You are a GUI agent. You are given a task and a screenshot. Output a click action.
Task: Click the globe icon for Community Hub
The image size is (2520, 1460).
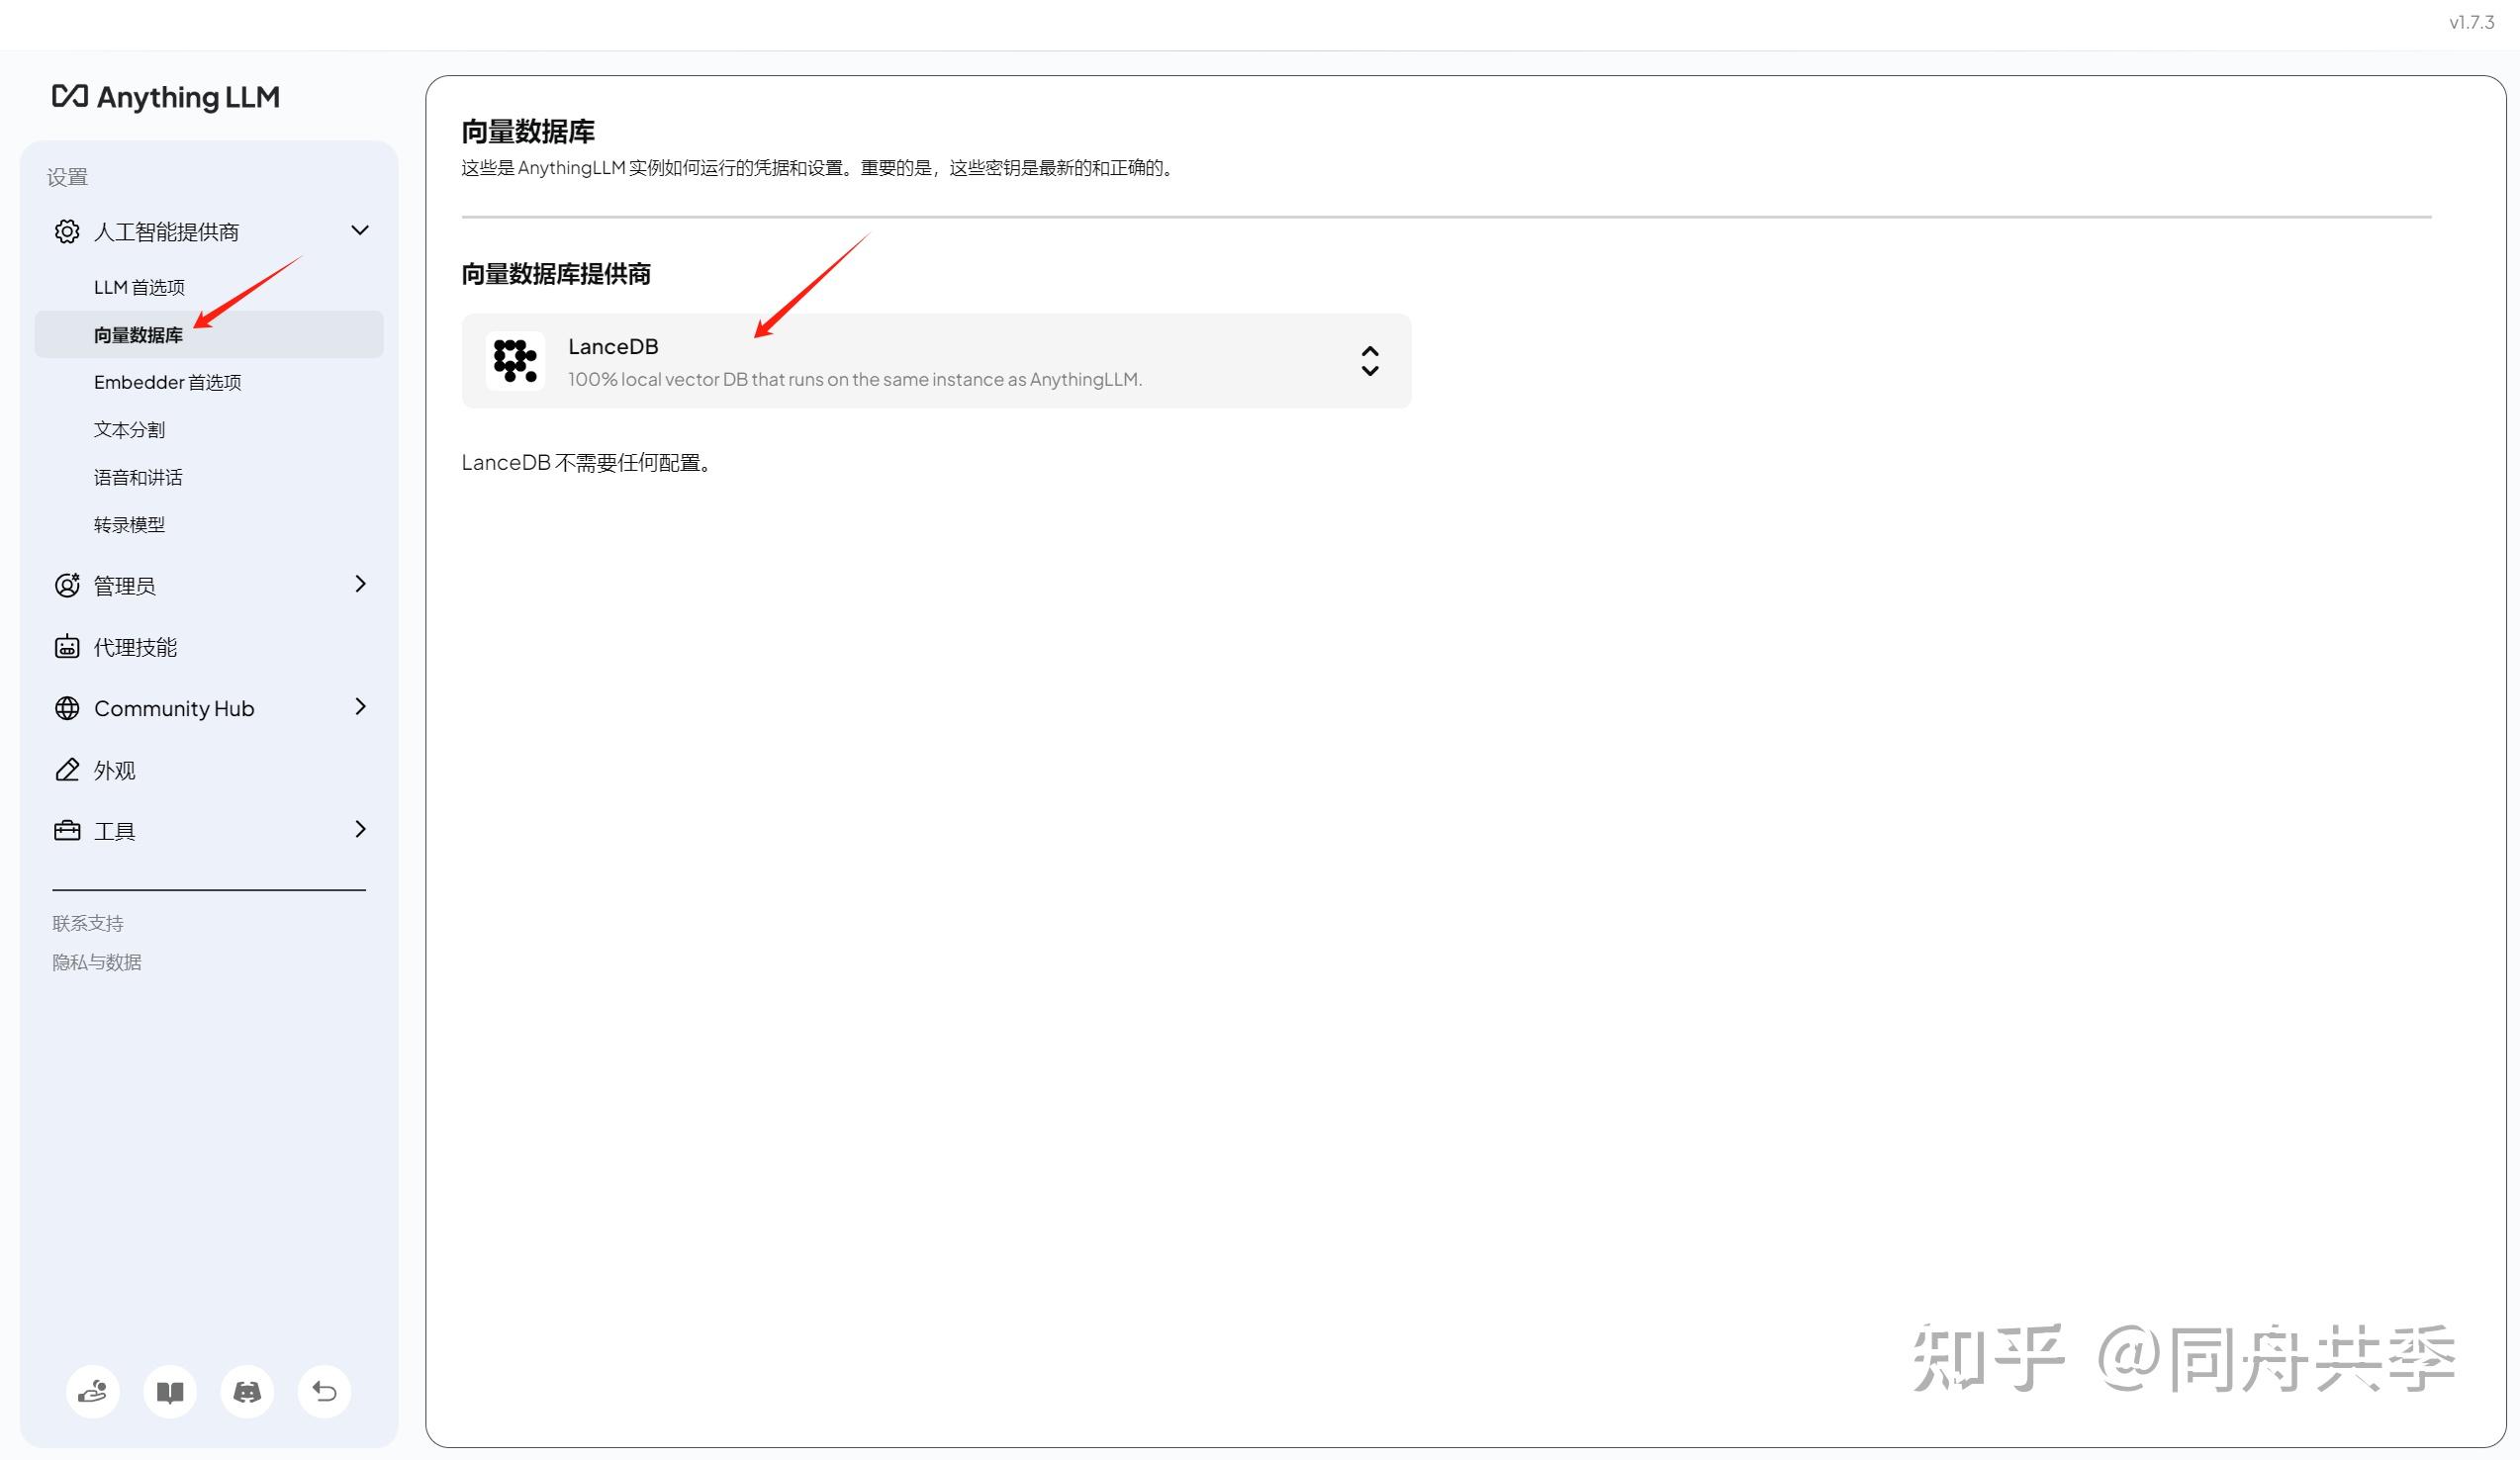pos(67,708)
